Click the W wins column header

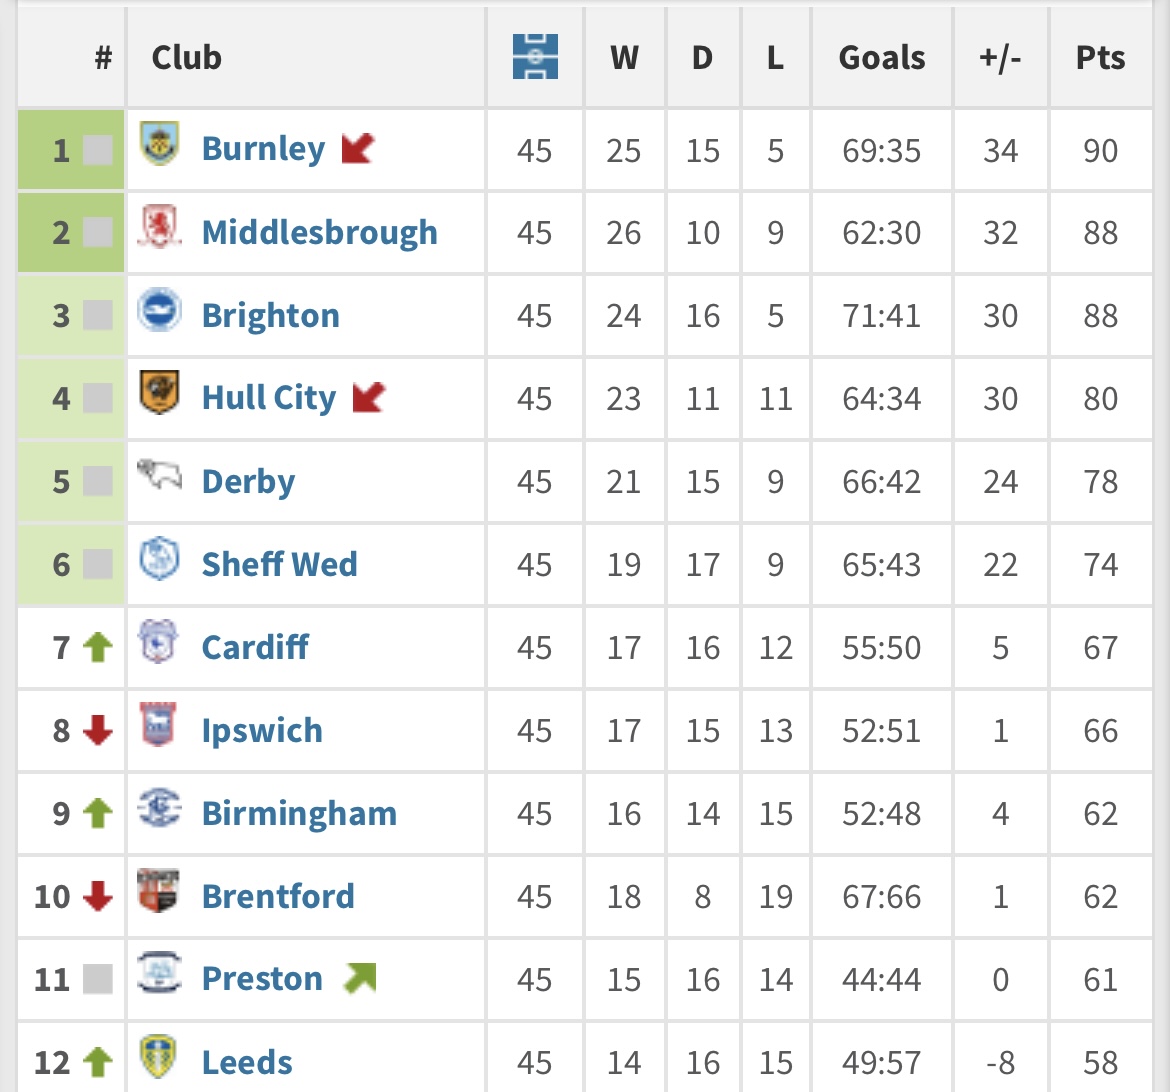pos(624,58)
